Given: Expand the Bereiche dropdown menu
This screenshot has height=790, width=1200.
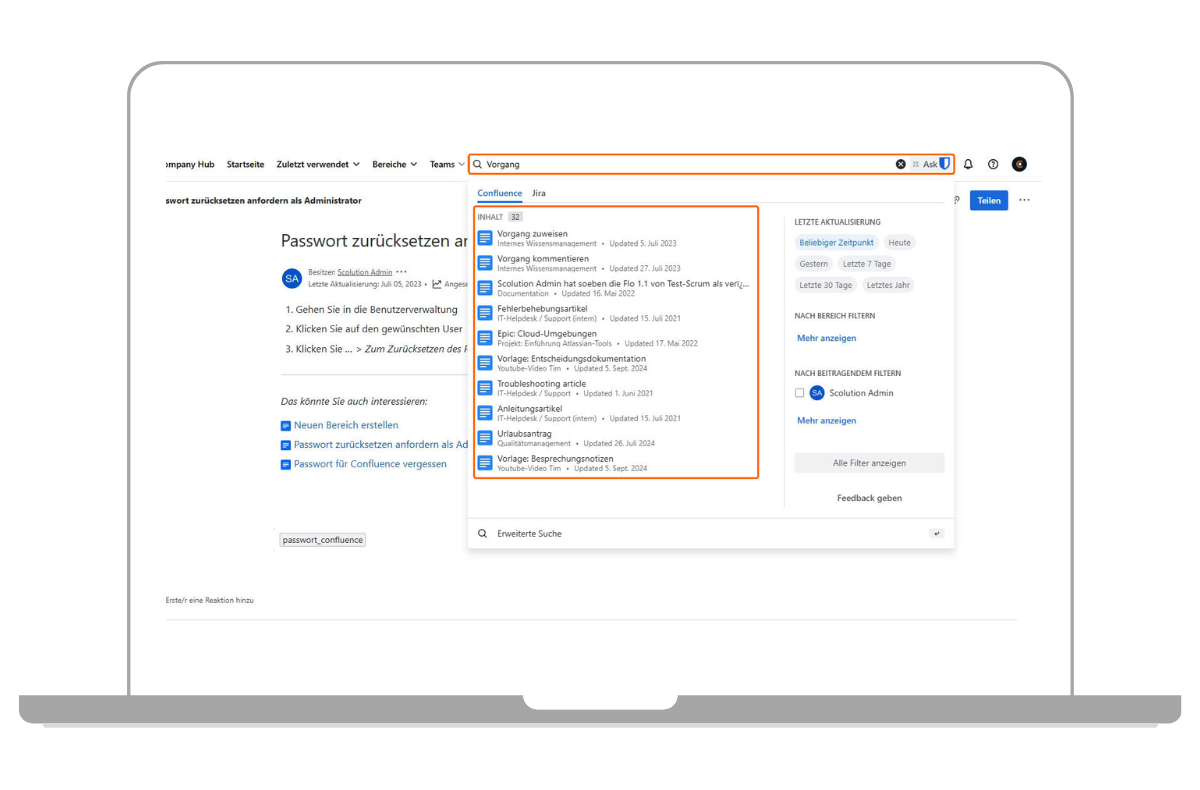Looking at the screenshot, I should click(395, 164).
